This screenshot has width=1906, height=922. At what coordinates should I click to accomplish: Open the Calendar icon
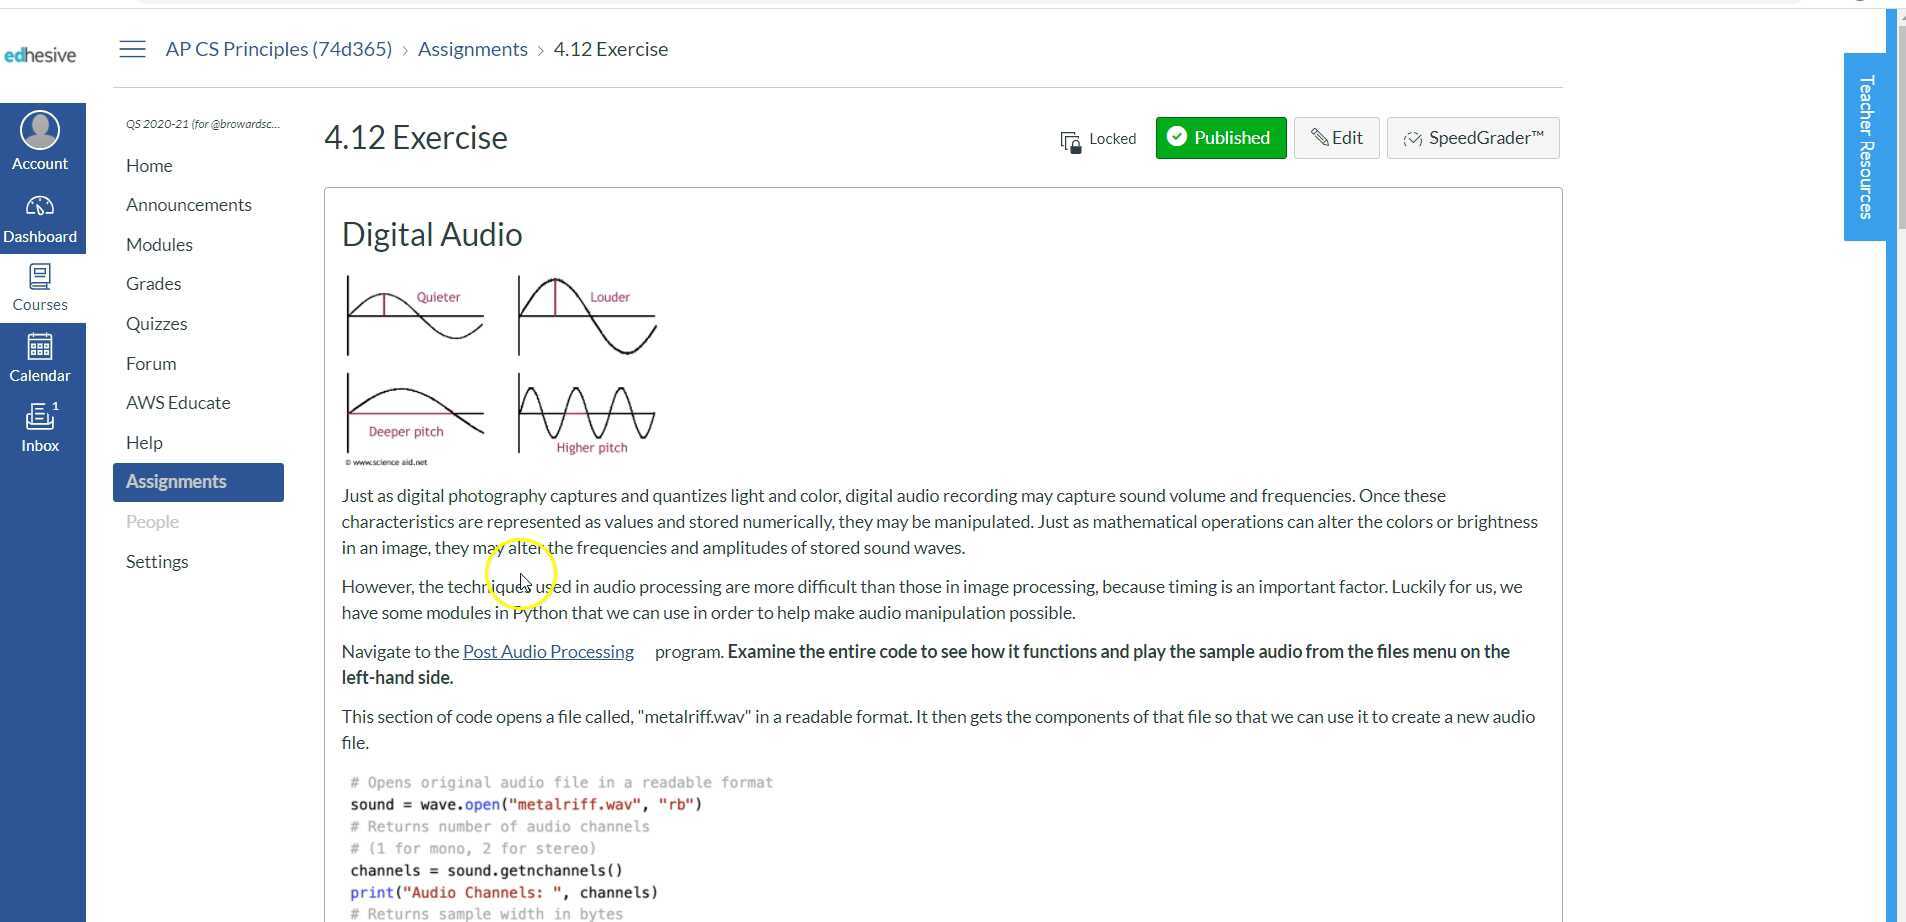tap(40, 347)
